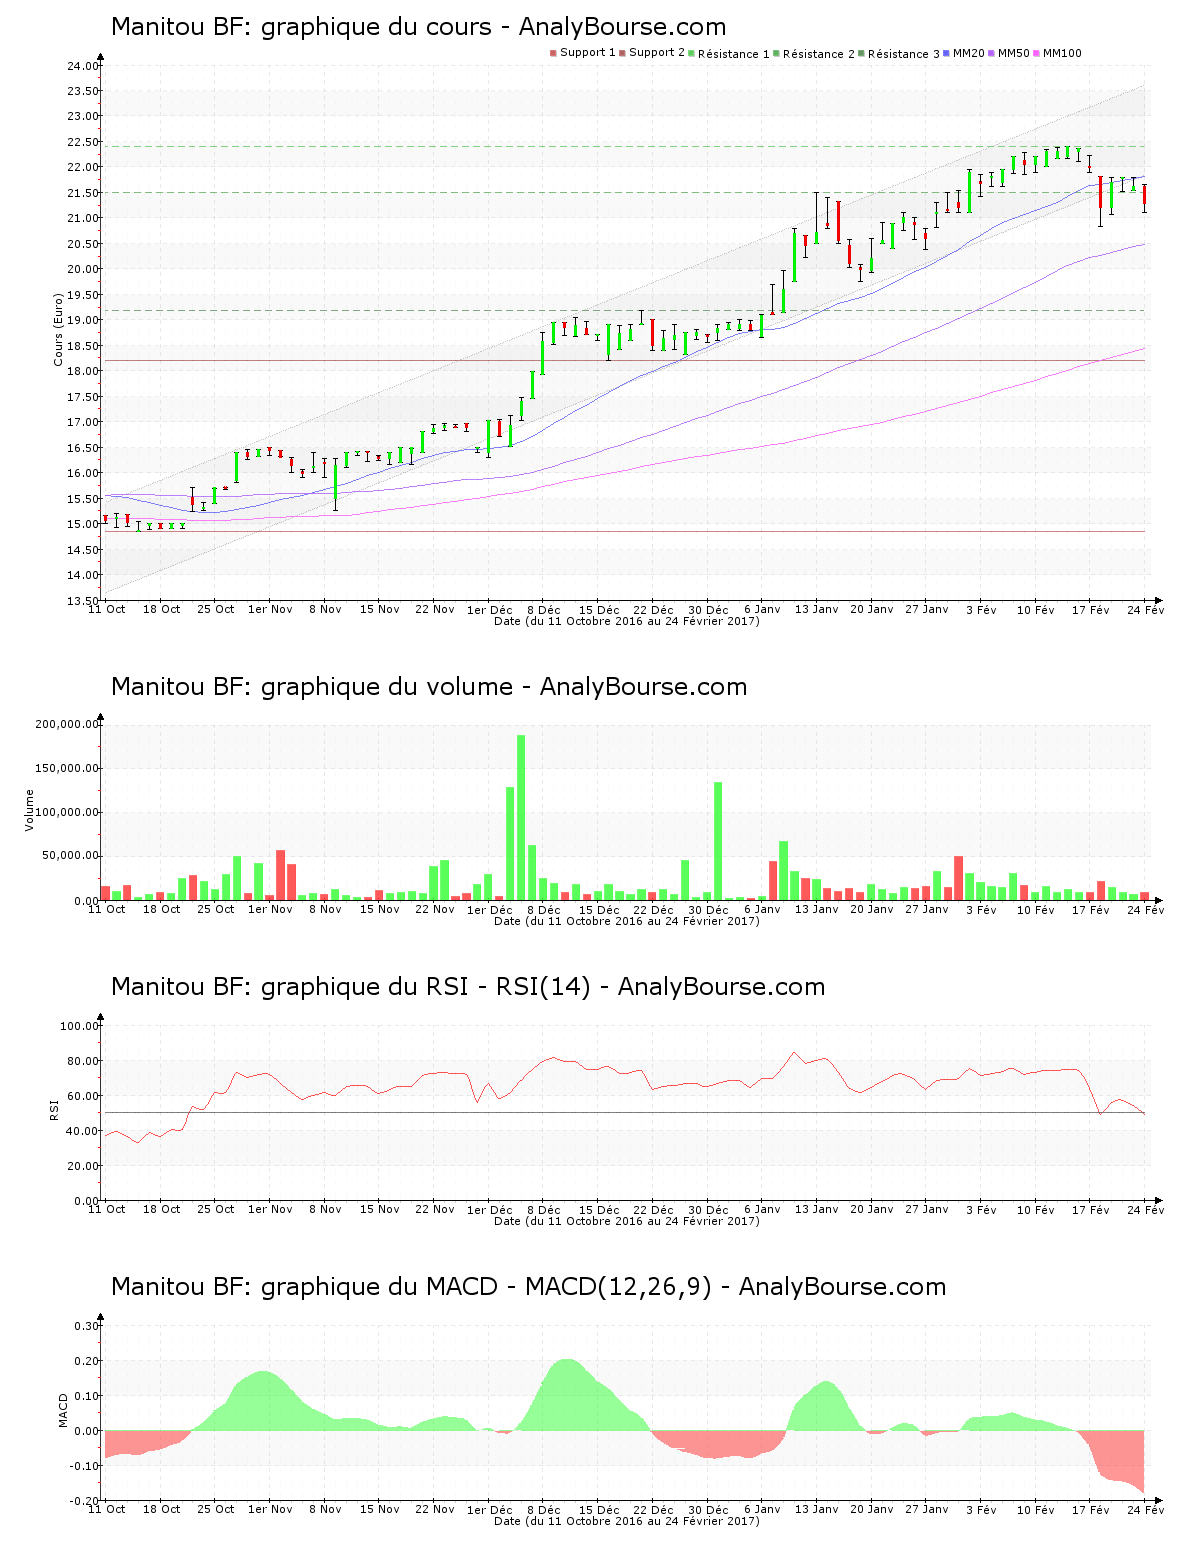Image resolution: width=1200 pixels, height=1550 pixels.
Task: Click '8 Déc' on the price chart axis
Action: tap(543, 609)
